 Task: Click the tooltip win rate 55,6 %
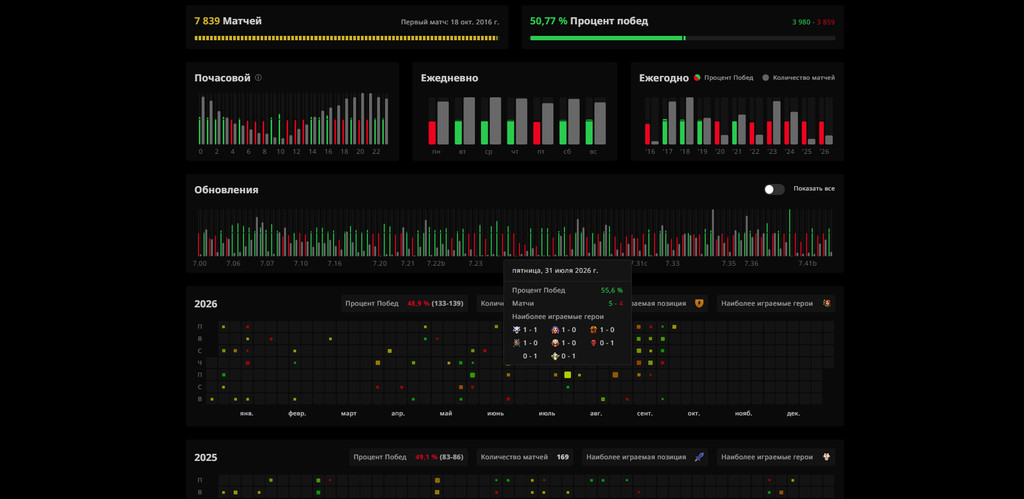point(611,290)
